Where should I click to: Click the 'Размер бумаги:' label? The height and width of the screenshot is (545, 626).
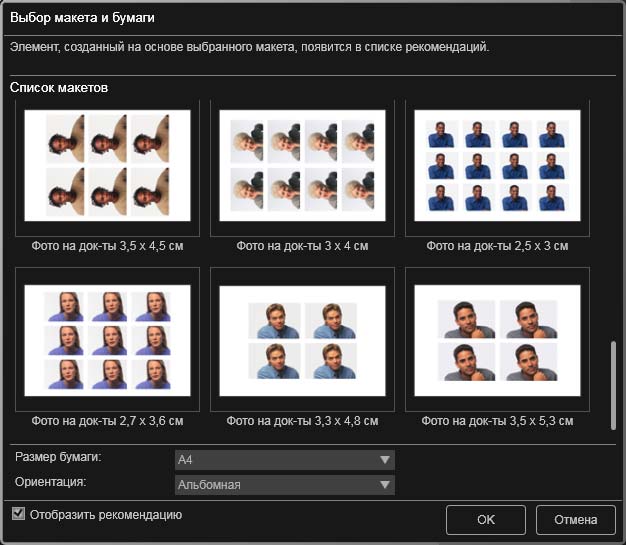(x=58, y=457)
